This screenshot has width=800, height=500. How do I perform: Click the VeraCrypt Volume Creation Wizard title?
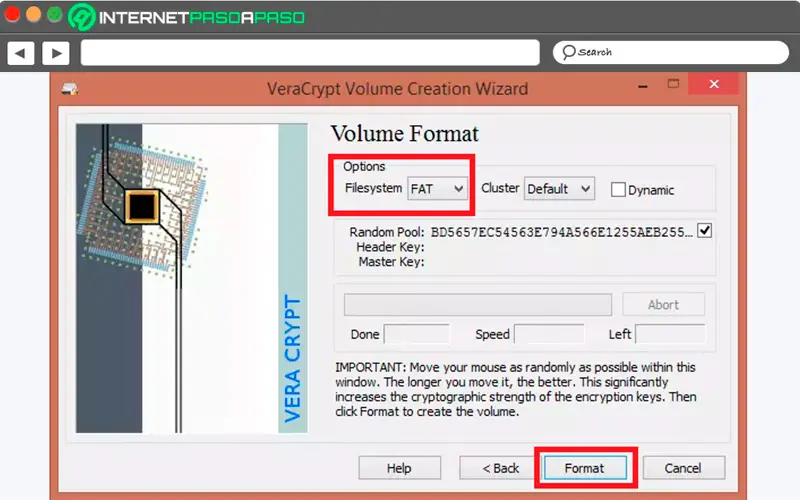[x=397, y=89]
